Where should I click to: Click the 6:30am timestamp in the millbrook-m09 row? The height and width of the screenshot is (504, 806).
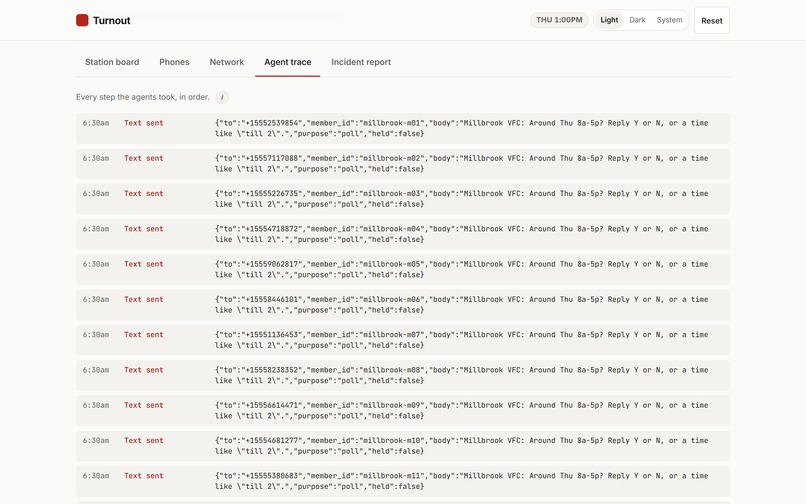point(96,405)
